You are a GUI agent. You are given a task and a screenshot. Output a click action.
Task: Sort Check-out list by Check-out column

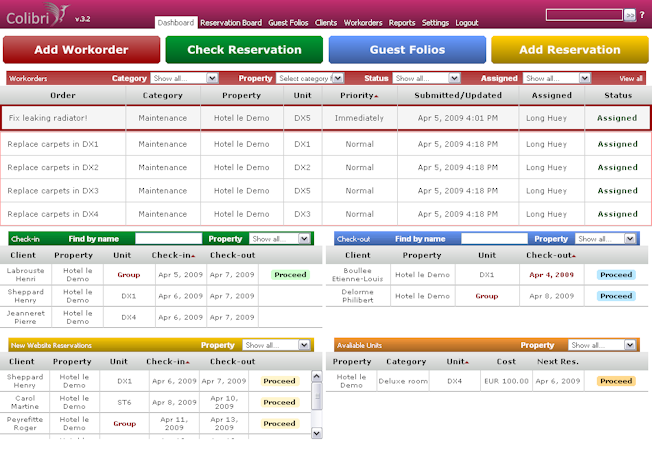(x=551, y=255)
